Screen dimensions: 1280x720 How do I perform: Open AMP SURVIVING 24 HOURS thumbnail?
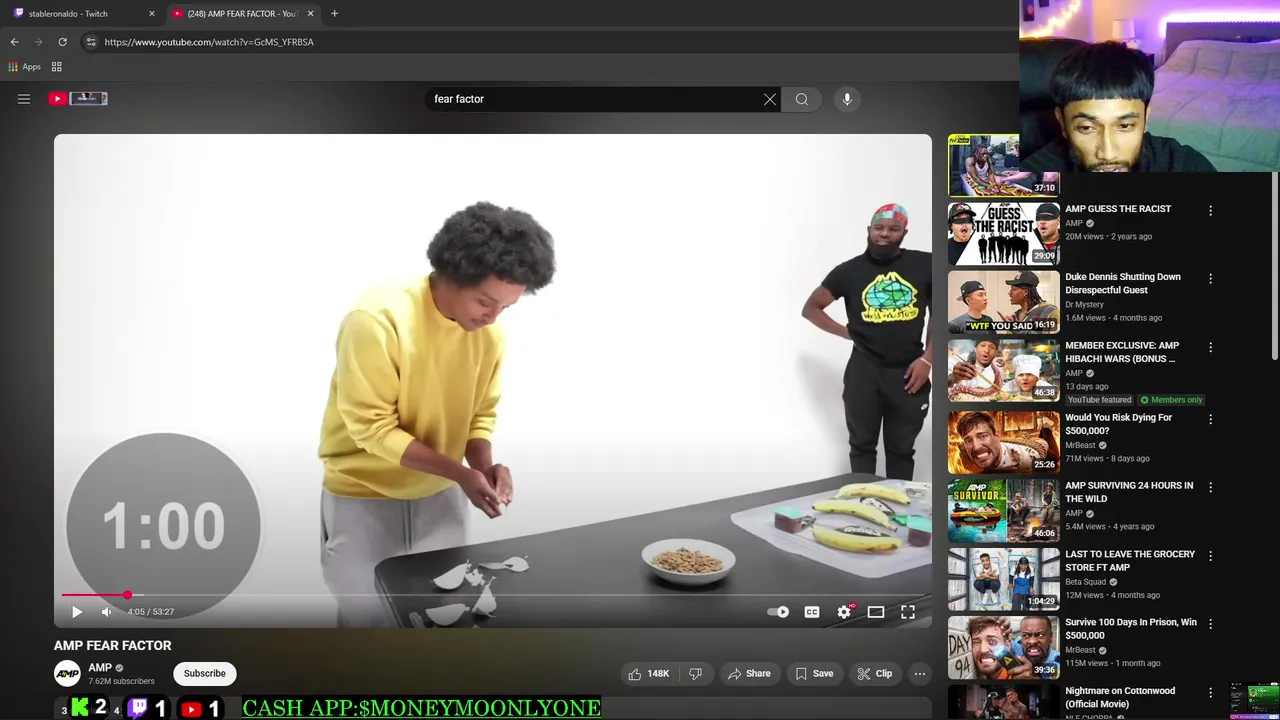coord(1003,510)
